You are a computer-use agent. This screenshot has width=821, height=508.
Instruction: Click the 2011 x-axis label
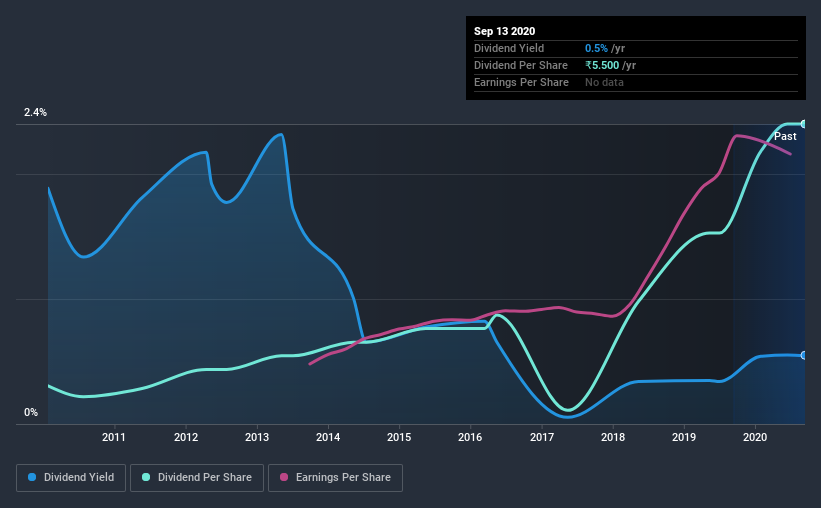[x=114, y=437]
